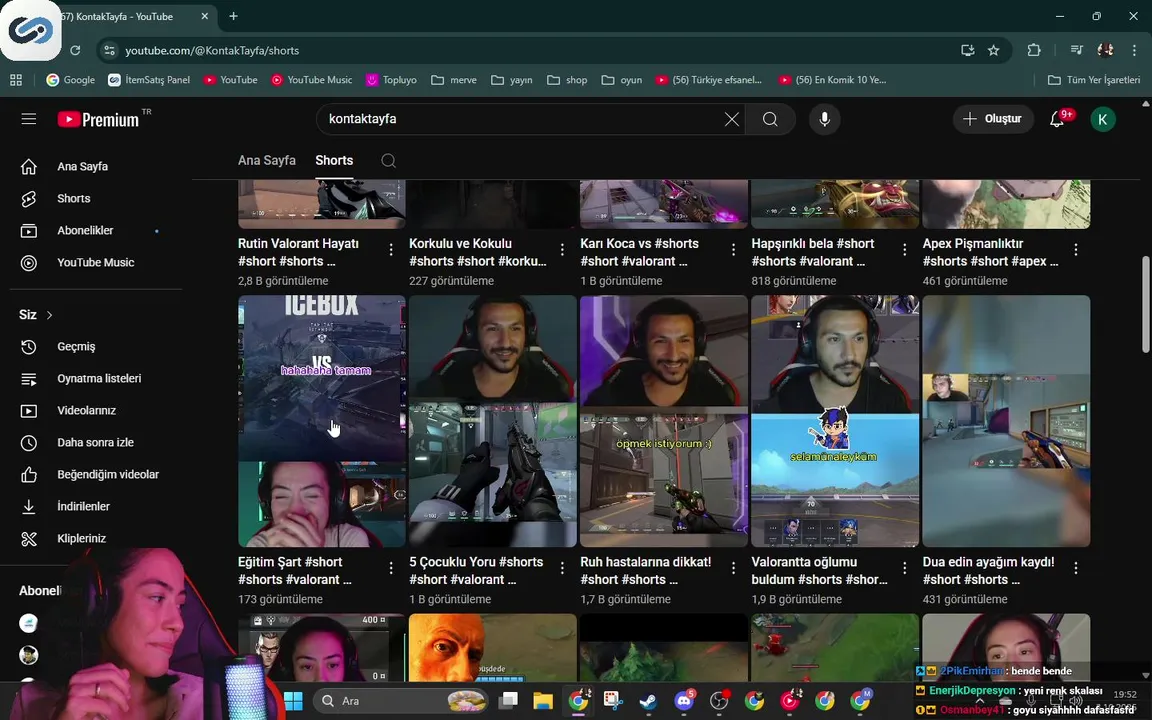This screenshot has height=720, width=1152.
Task: Open File Explorer from the taskbar
Action: point(543,701)
